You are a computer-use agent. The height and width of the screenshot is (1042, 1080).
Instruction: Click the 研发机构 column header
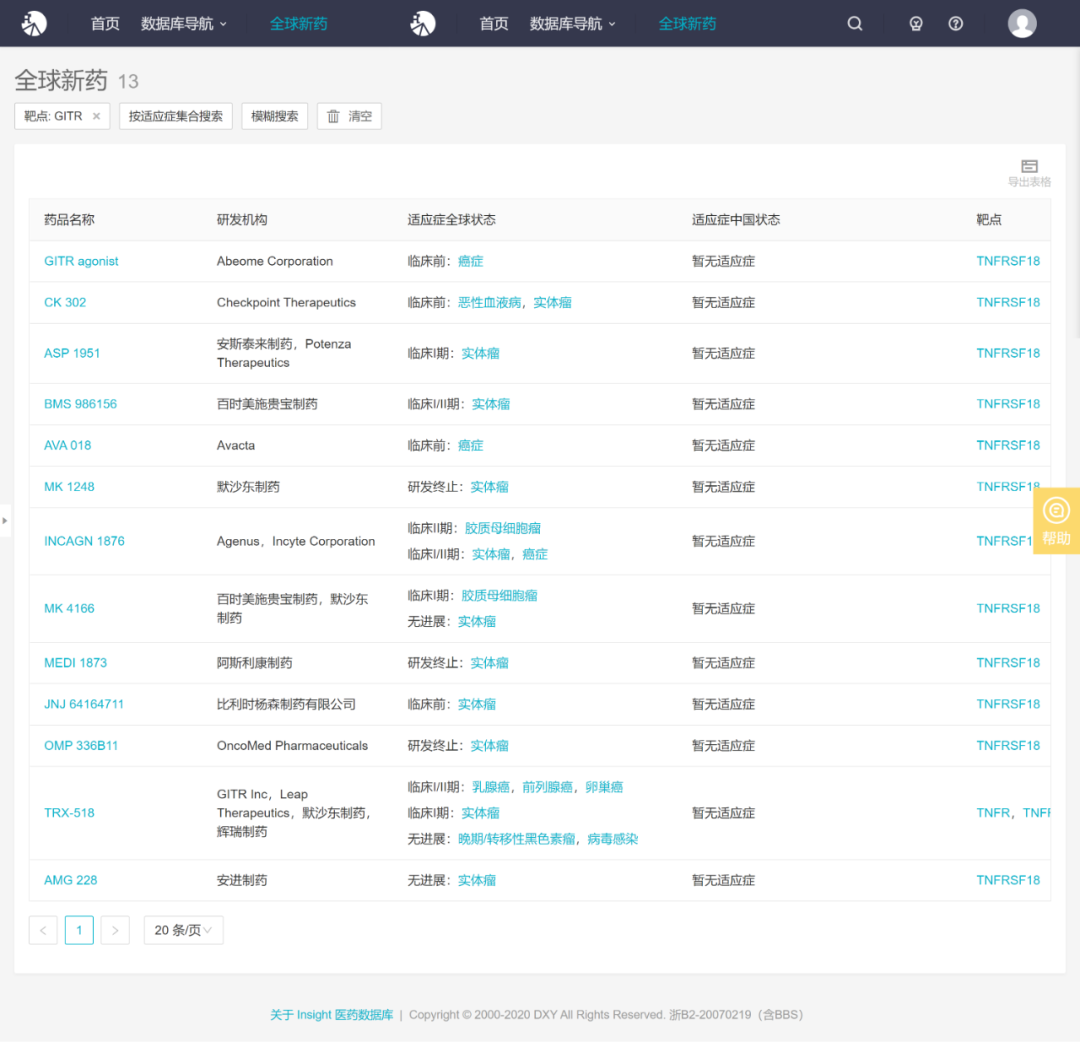242,220
